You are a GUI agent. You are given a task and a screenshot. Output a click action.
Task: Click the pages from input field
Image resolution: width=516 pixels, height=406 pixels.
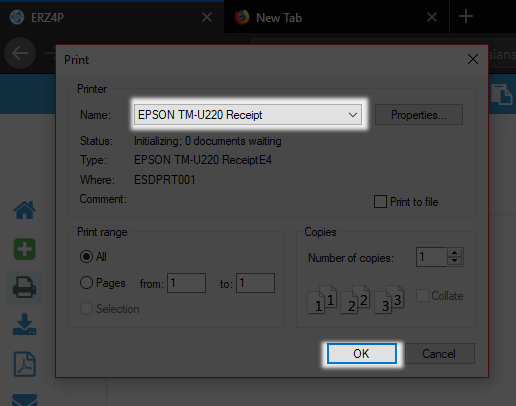click(186, 283)
